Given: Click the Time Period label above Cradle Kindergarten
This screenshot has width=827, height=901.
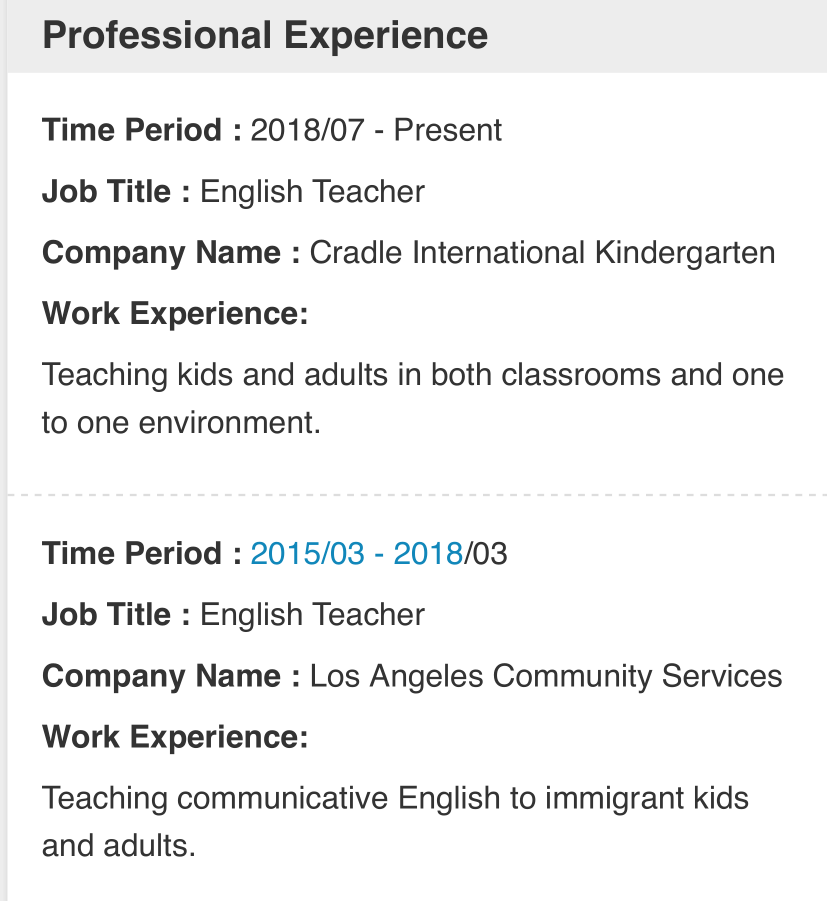Looking at the screenshot, I should click(x=141, y=130).
